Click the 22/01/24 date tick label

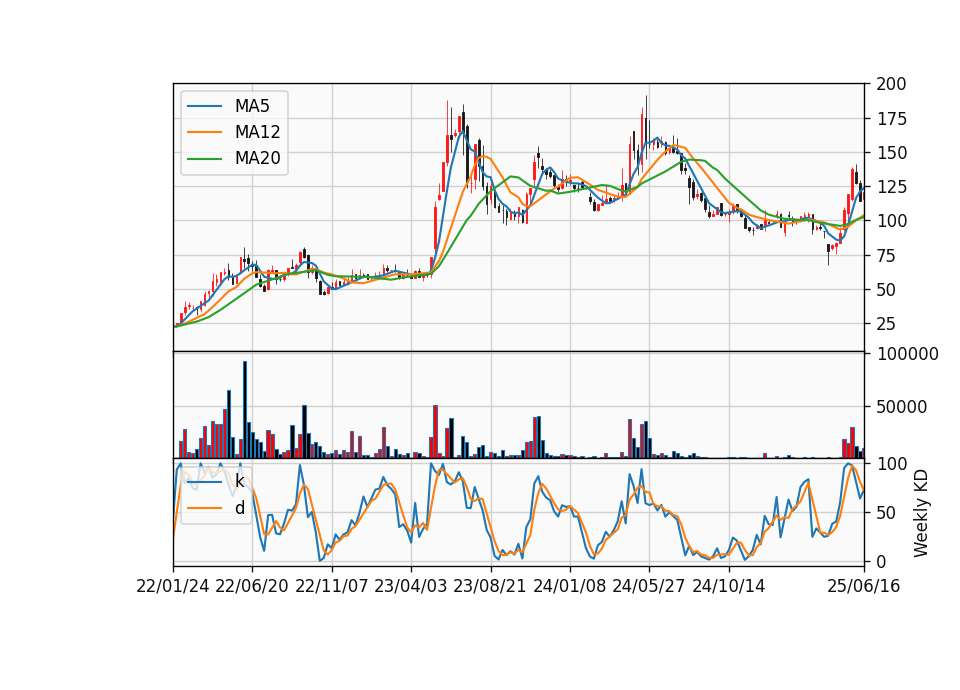pos(173,586)
